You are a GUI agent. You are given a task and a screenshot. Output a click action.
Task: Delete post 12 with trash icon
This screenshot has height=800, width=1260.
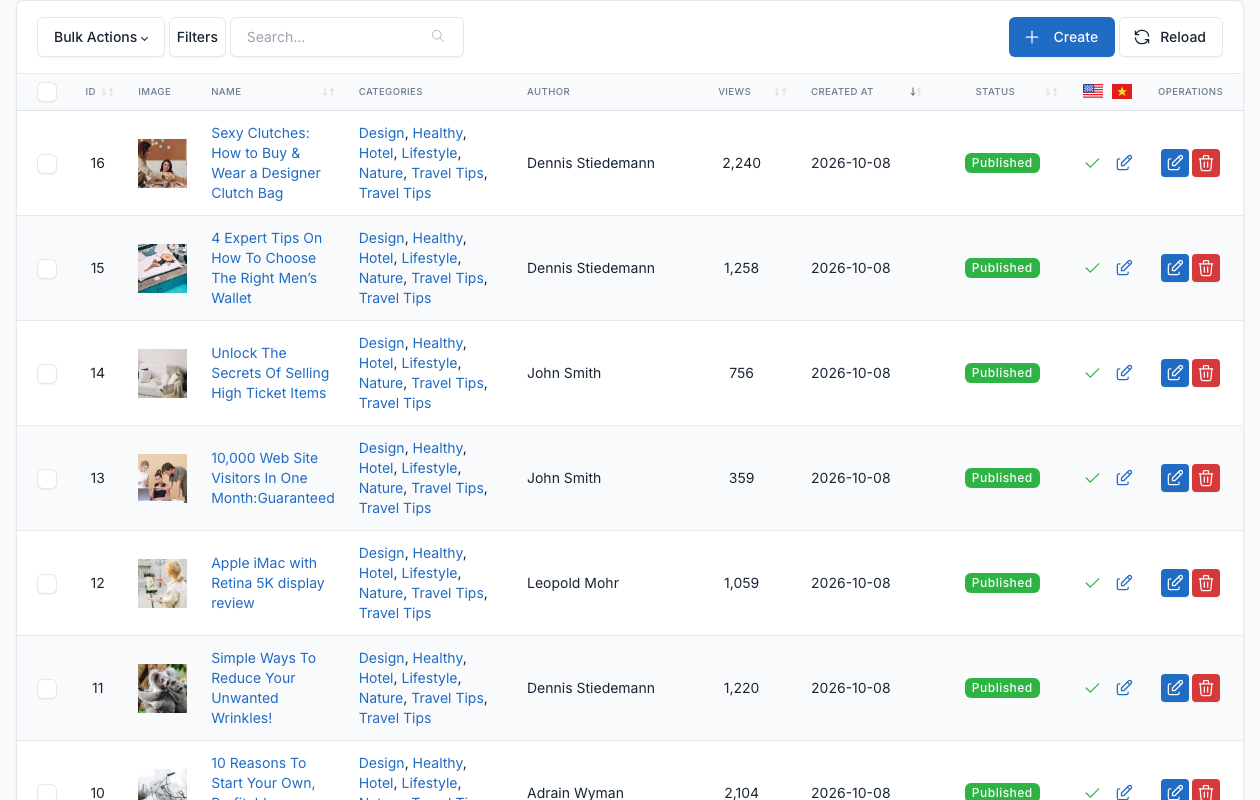[1206, 583]
